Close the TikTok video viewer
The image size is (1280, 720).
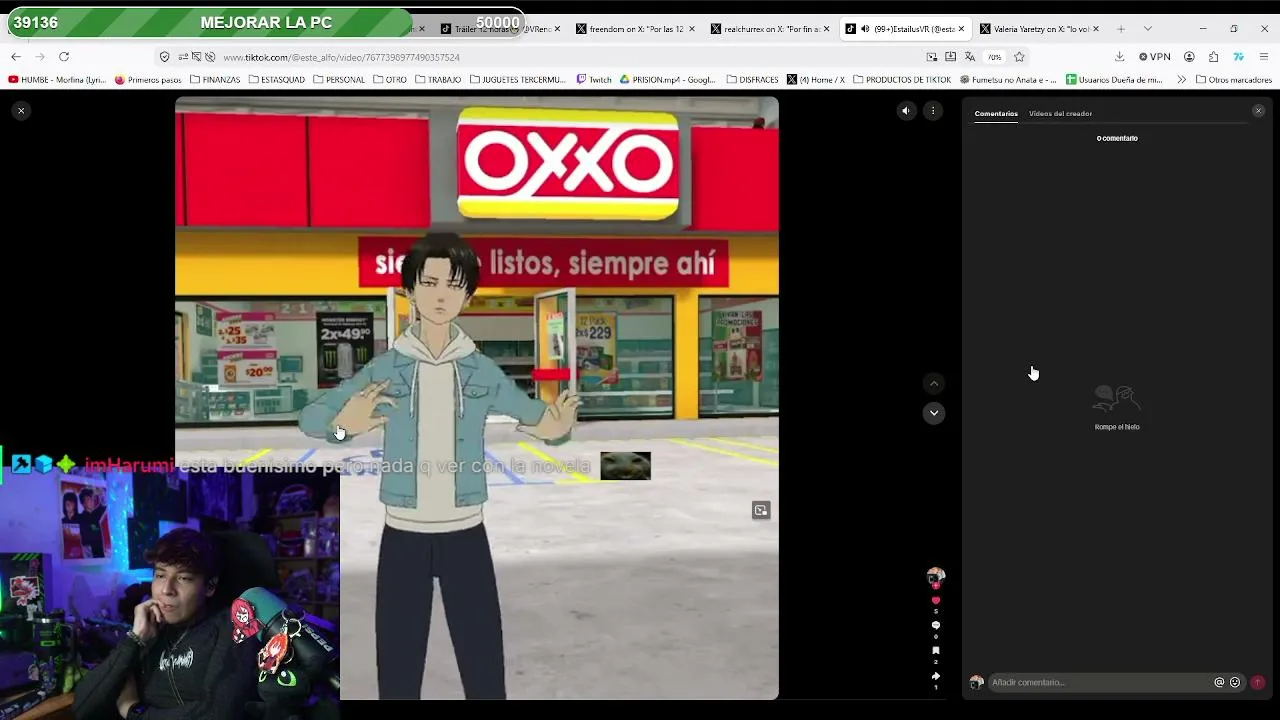click(x=21, y=111)
